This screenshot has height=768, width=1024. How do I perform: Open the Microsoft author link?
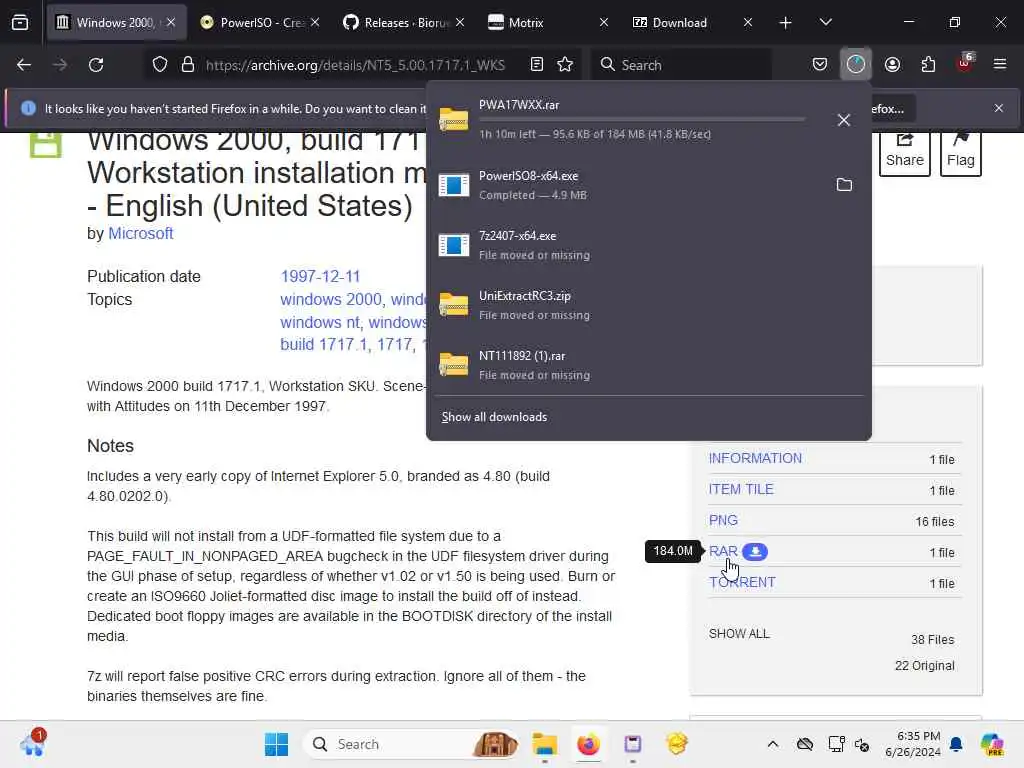[140, 234]
